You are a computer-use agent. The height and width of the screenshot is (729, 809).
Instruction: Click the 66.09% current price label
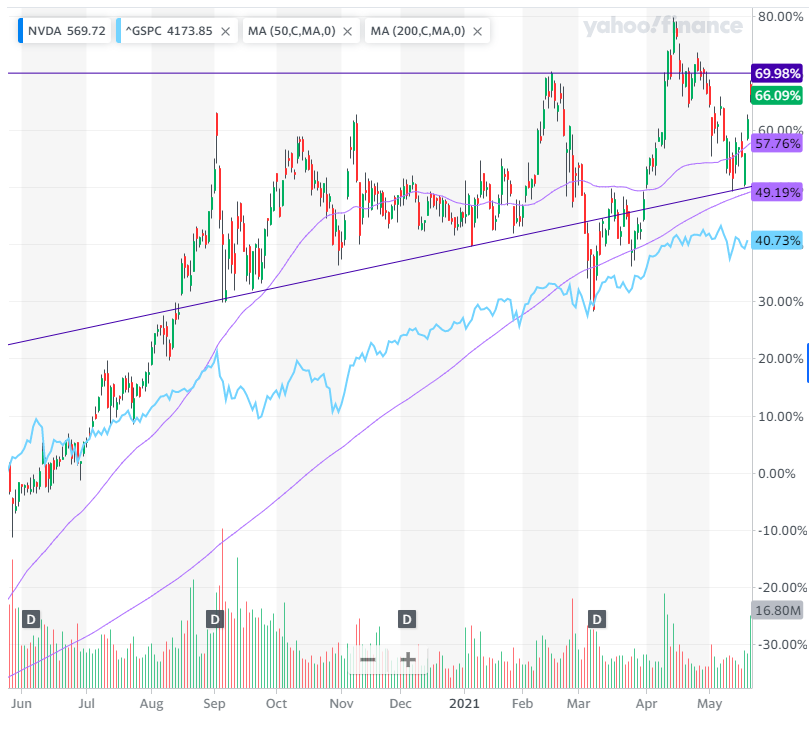[x=777, y=95]
